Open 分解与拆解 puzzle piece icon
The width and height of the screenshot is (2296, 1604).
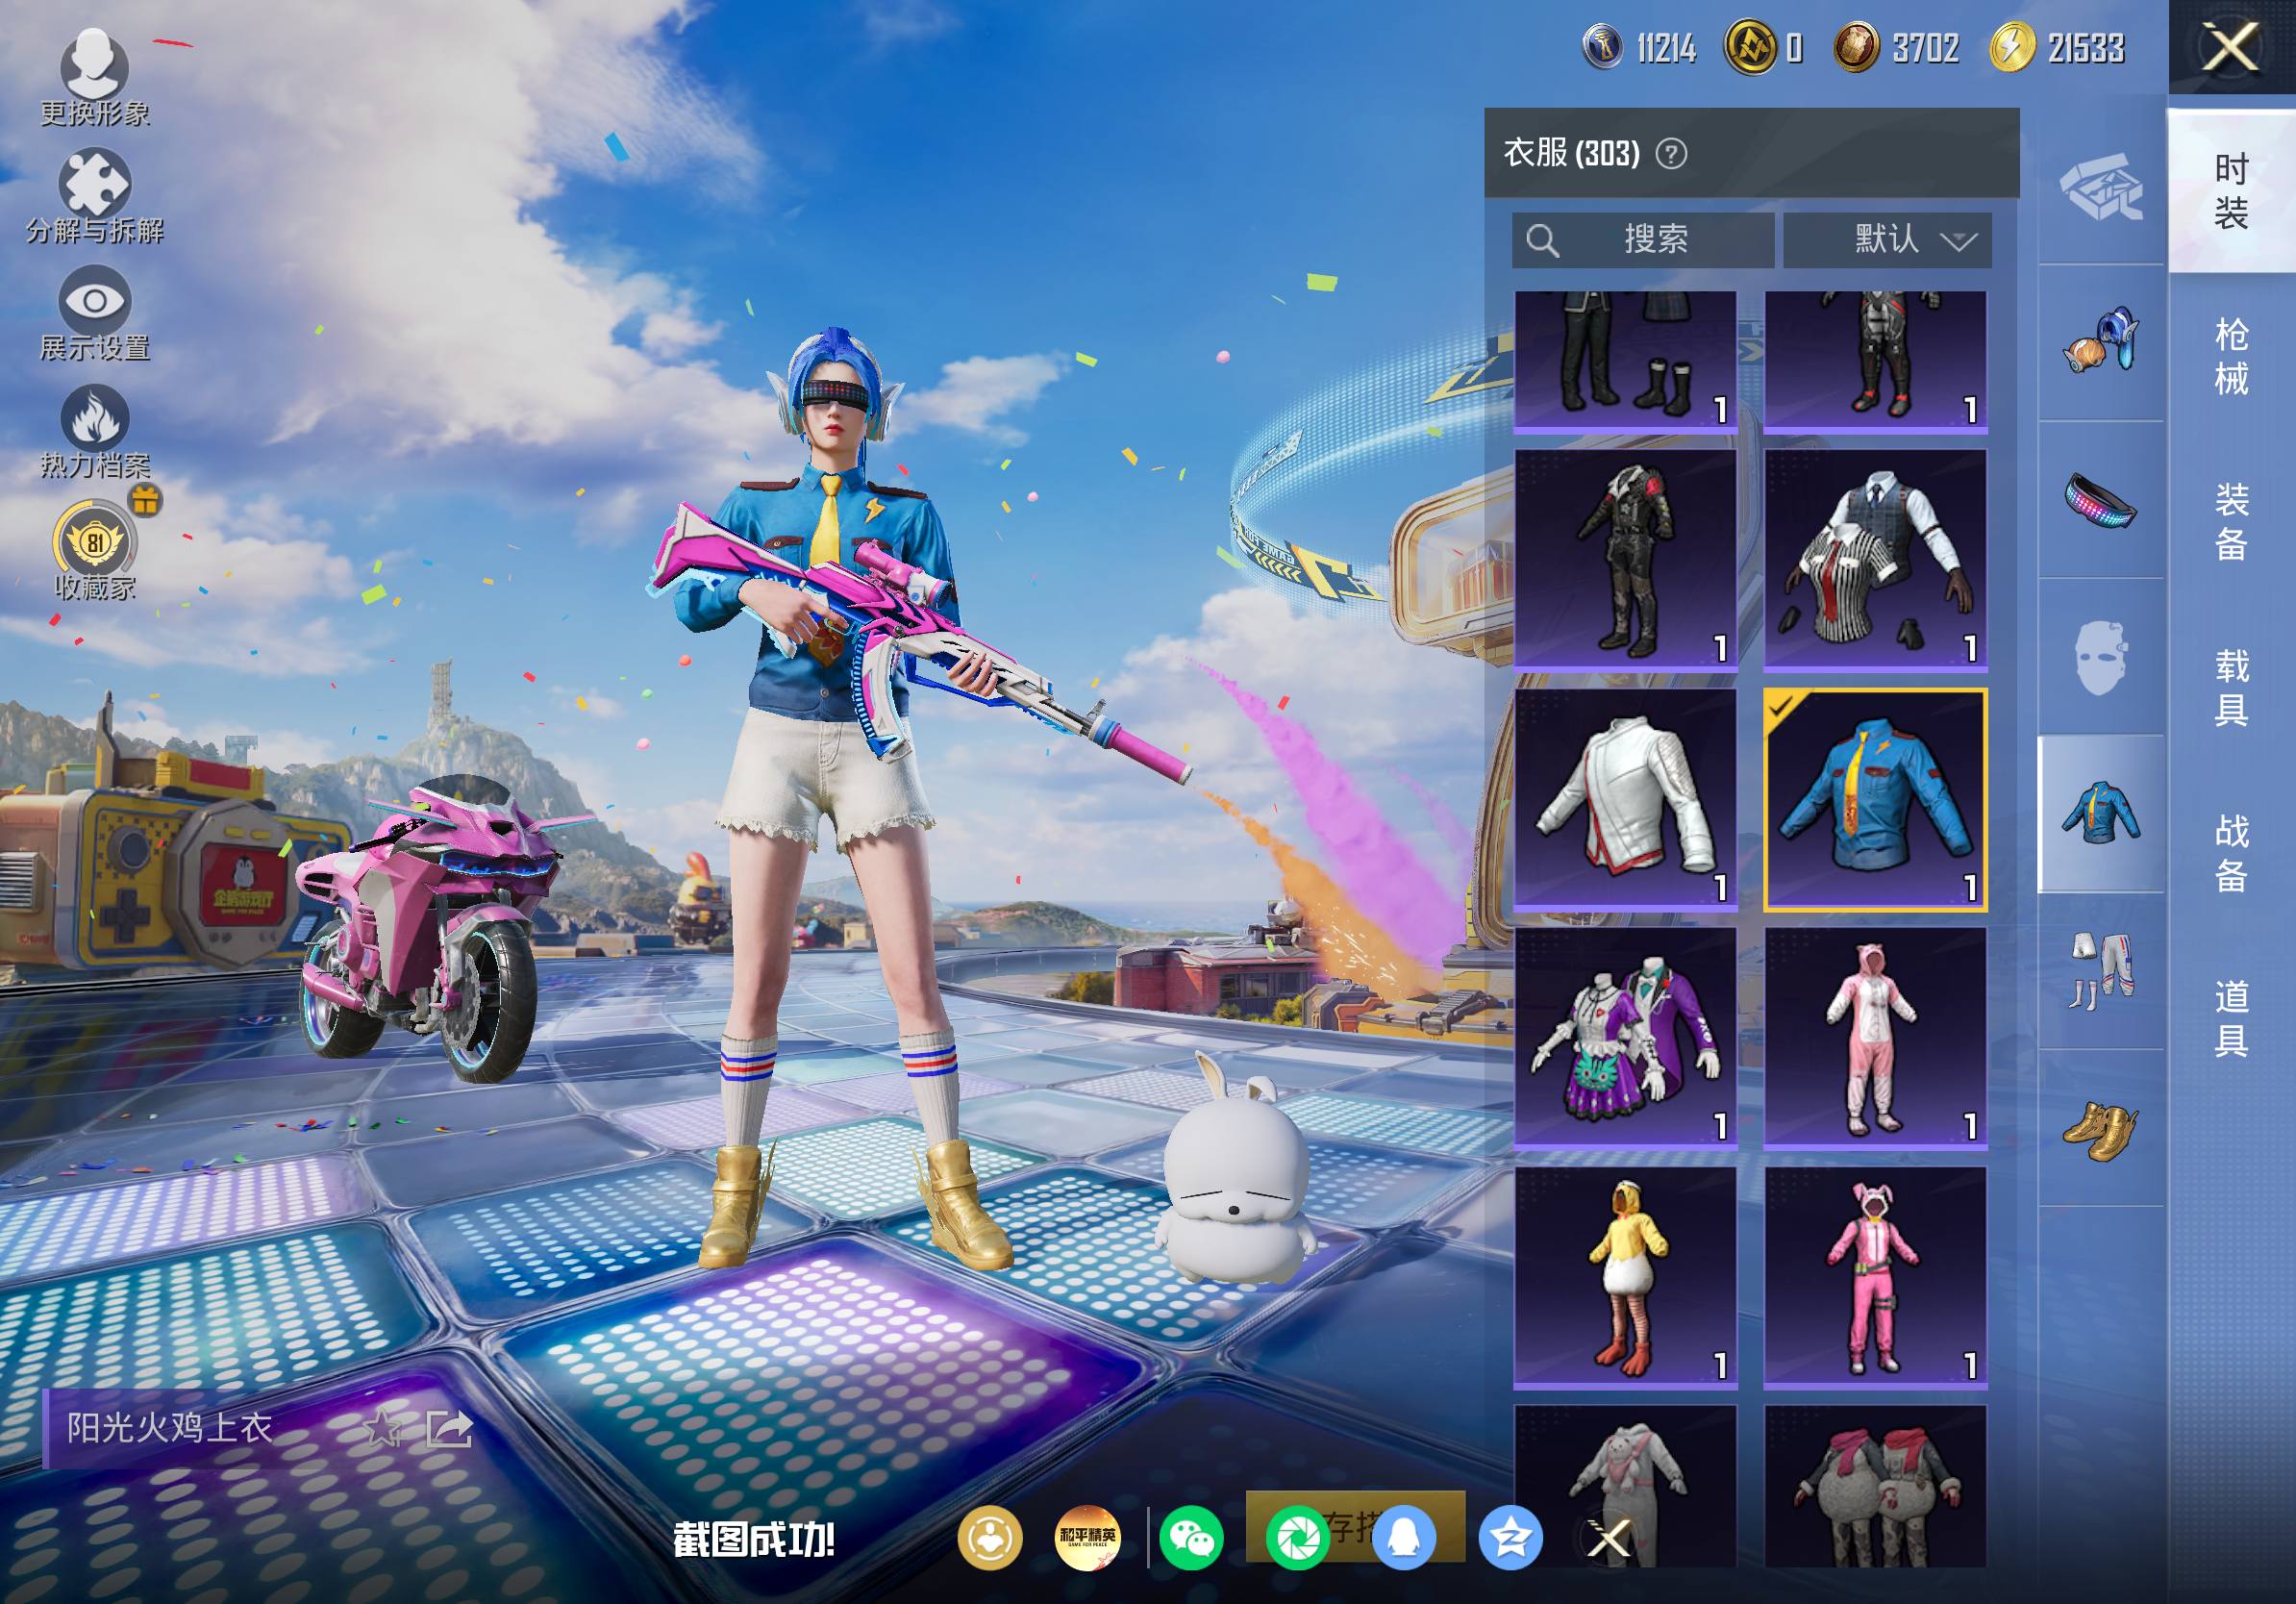pos(94,182)
